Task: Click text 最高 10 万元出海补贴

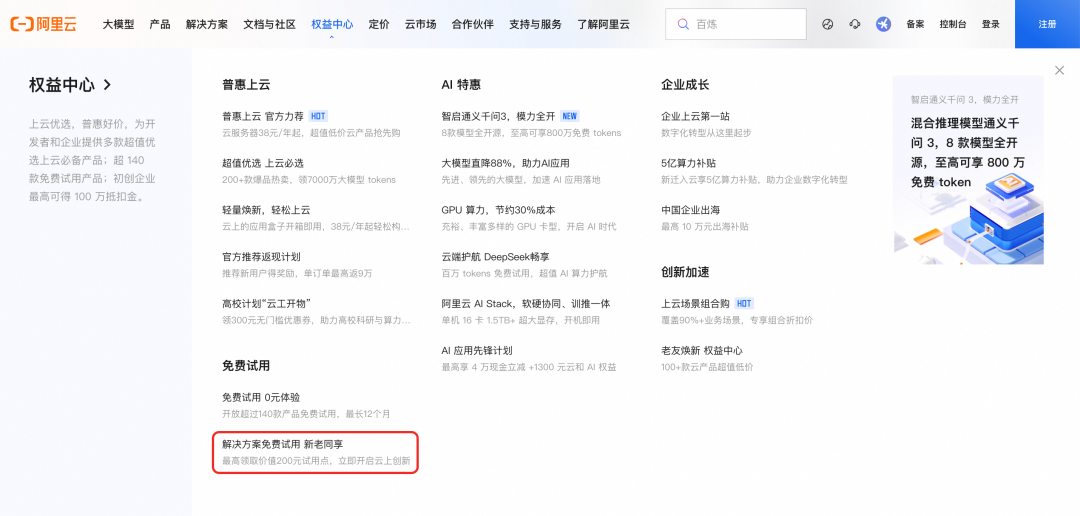Action: tap(705, 227)
